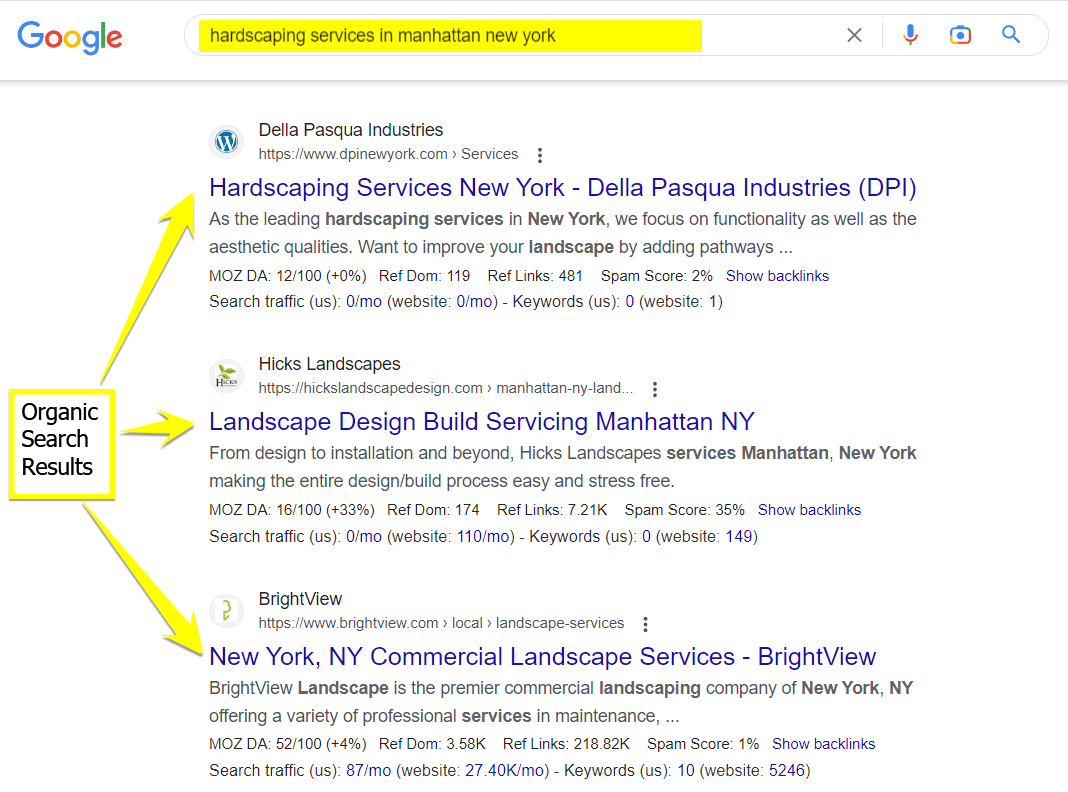Click website keywords value 149 for Hicks Landscapes
1068x792 pixels.
[x=738, y=537]
